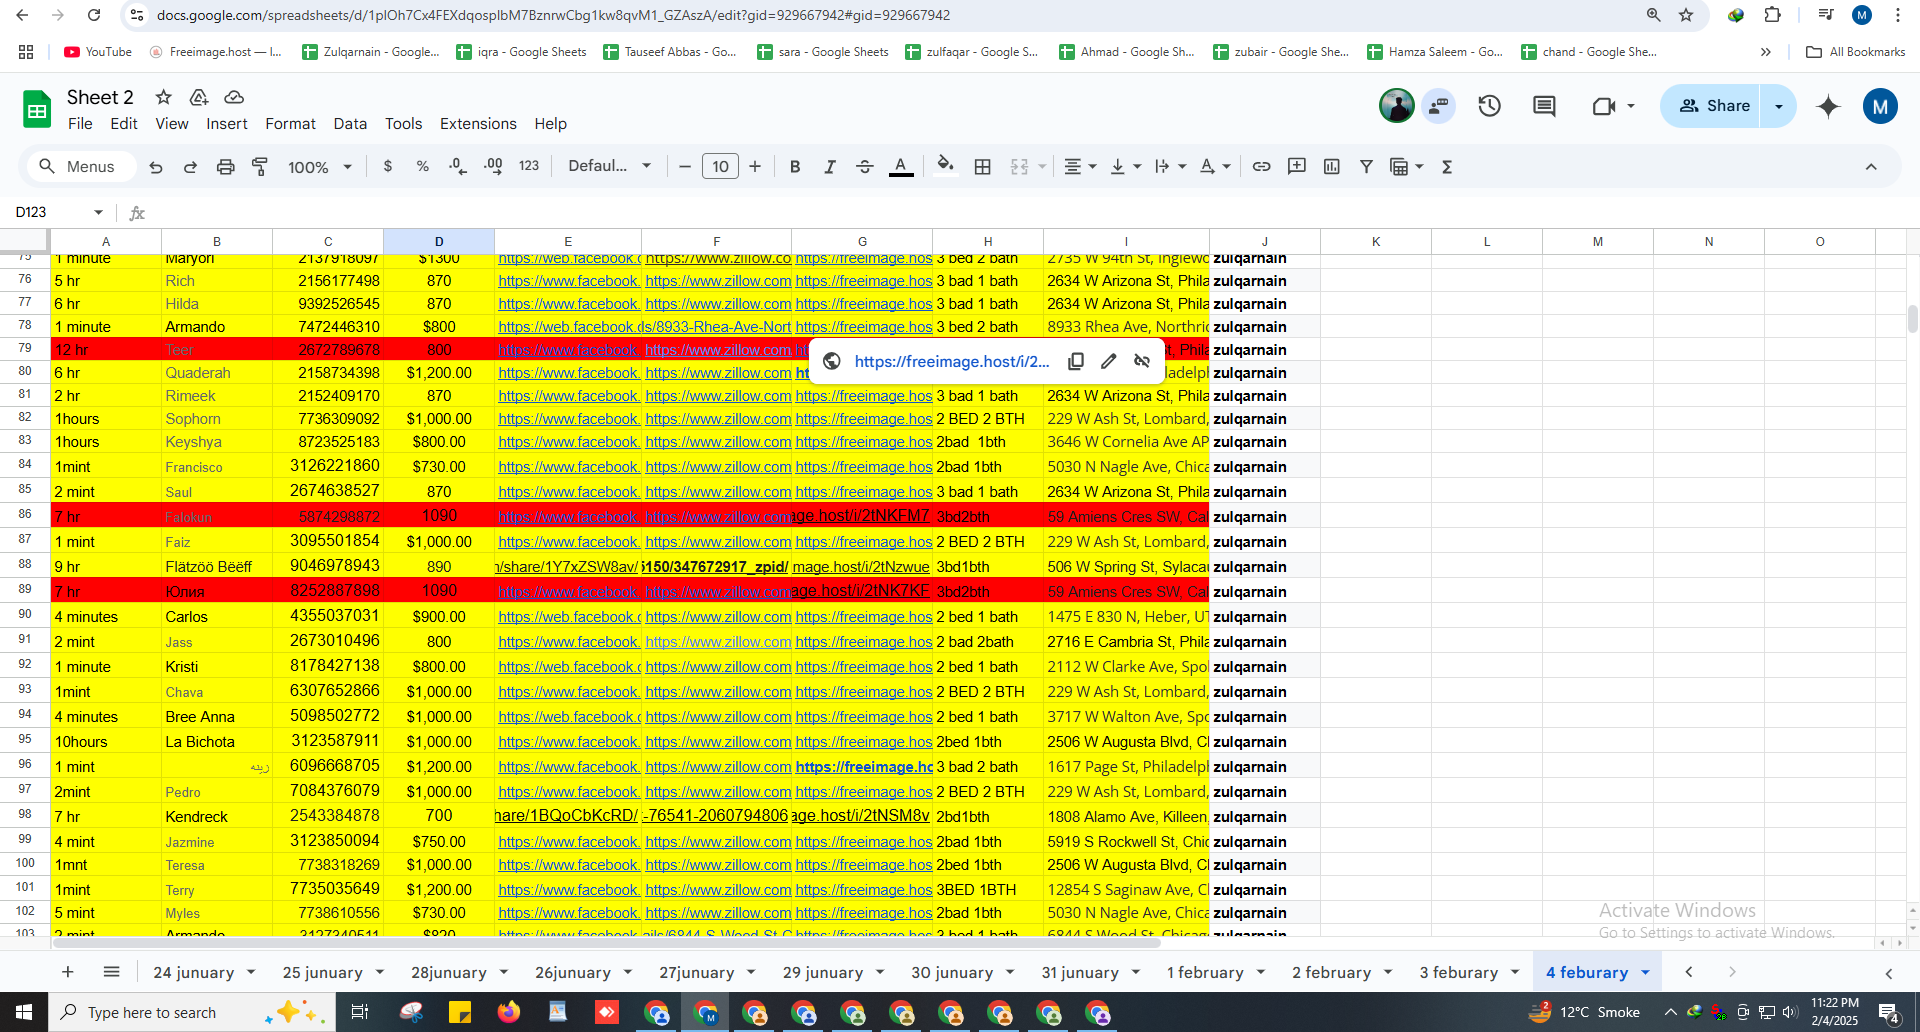This screenshot has height=1032, width=1920.
Task: Open freeimage.host link in popup
Action: click(951, 361)
